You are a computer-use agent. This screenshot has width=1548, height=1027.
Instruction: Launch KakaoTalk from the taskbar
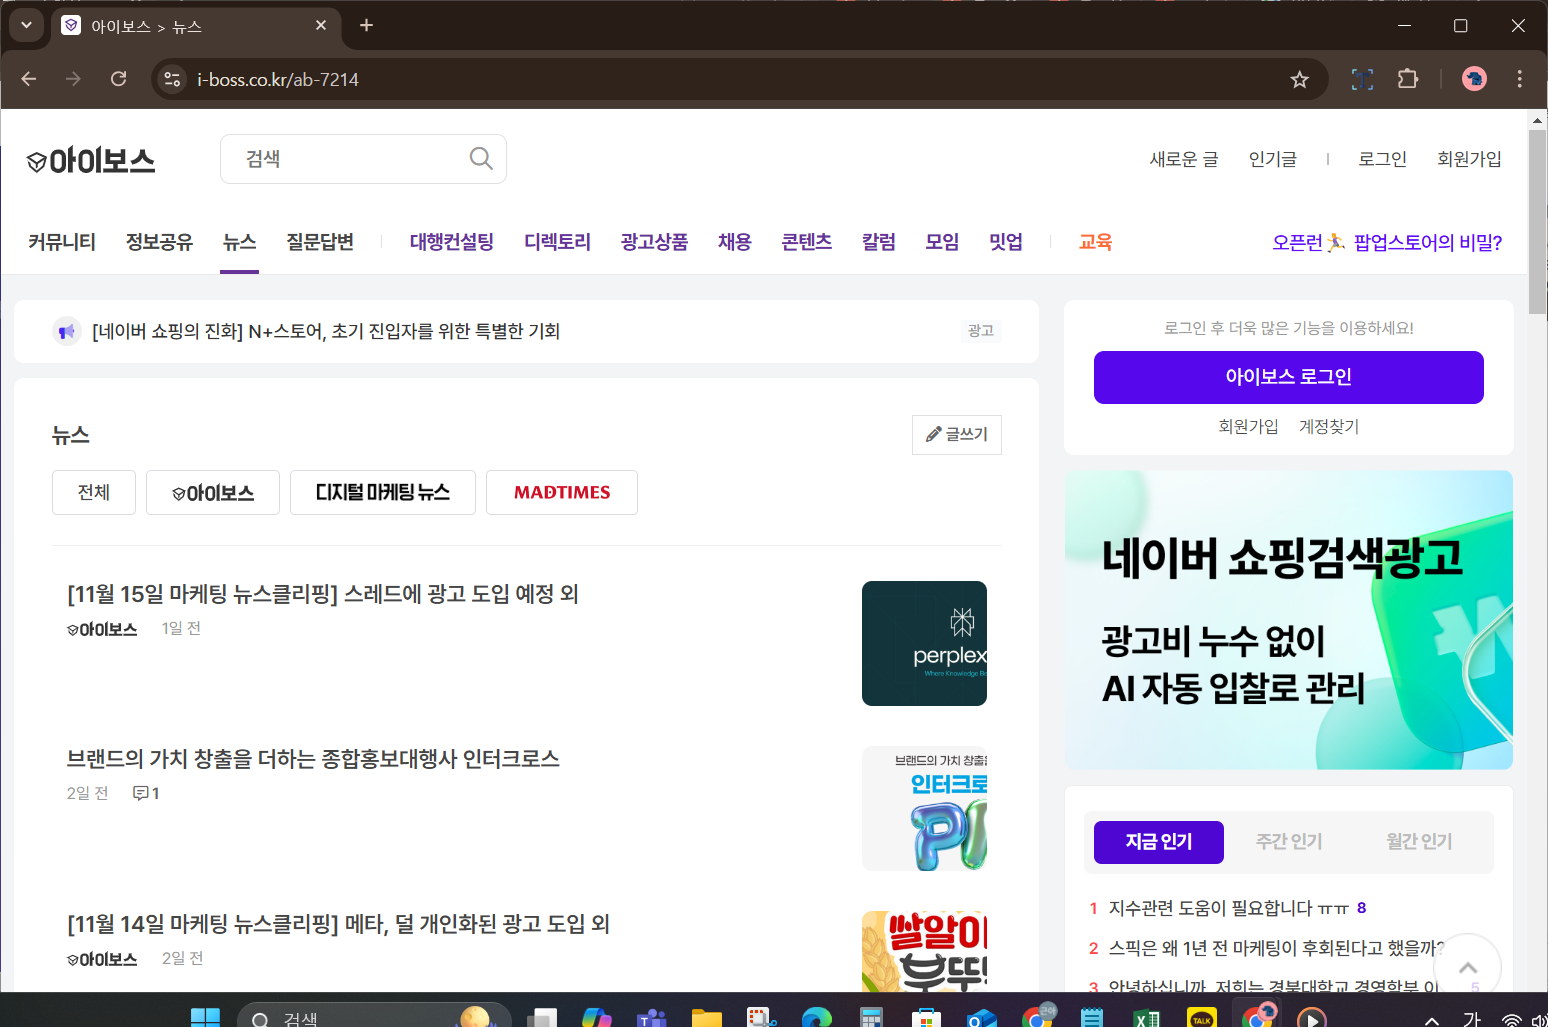pyautogui.click(x=1200, y=1016)
